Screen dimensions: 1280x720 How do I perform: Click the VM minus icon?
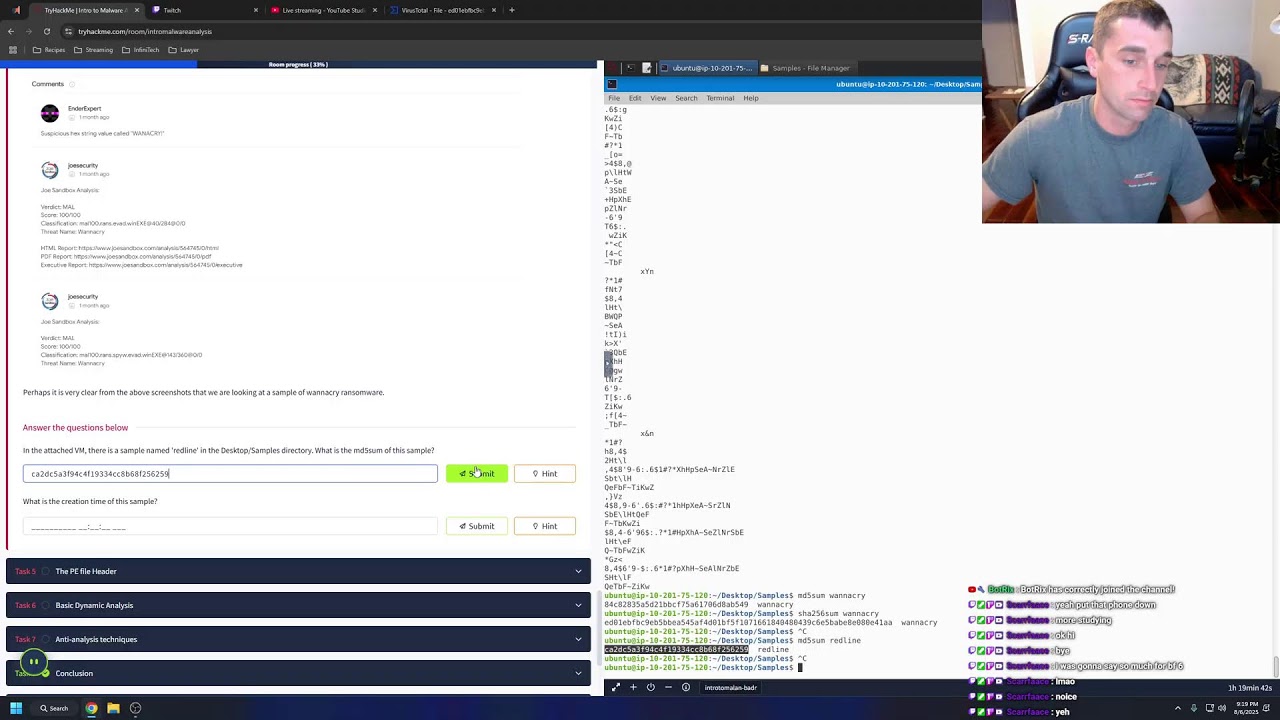pos(668,687)
